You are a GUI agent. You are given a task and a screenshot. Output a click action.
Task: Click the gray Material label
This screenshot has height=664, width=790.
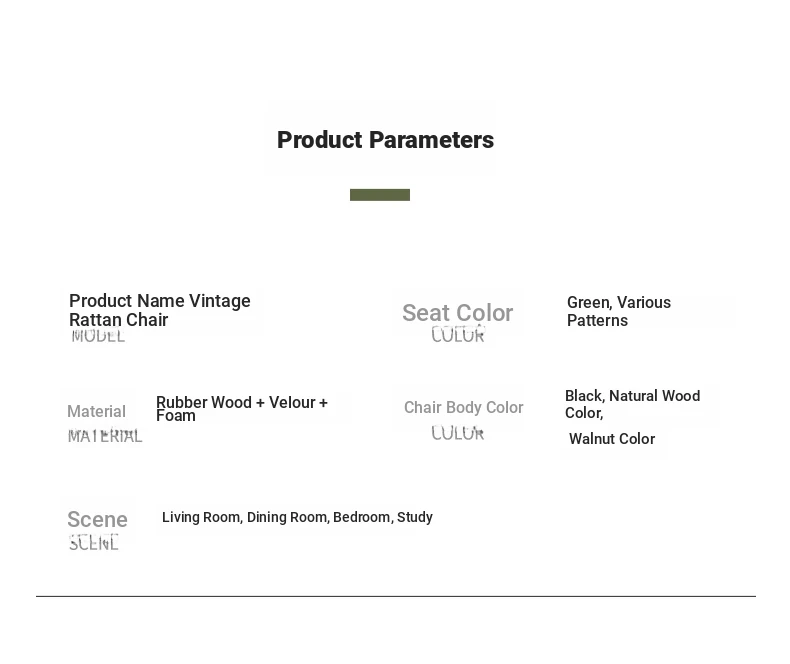point(96,411)
